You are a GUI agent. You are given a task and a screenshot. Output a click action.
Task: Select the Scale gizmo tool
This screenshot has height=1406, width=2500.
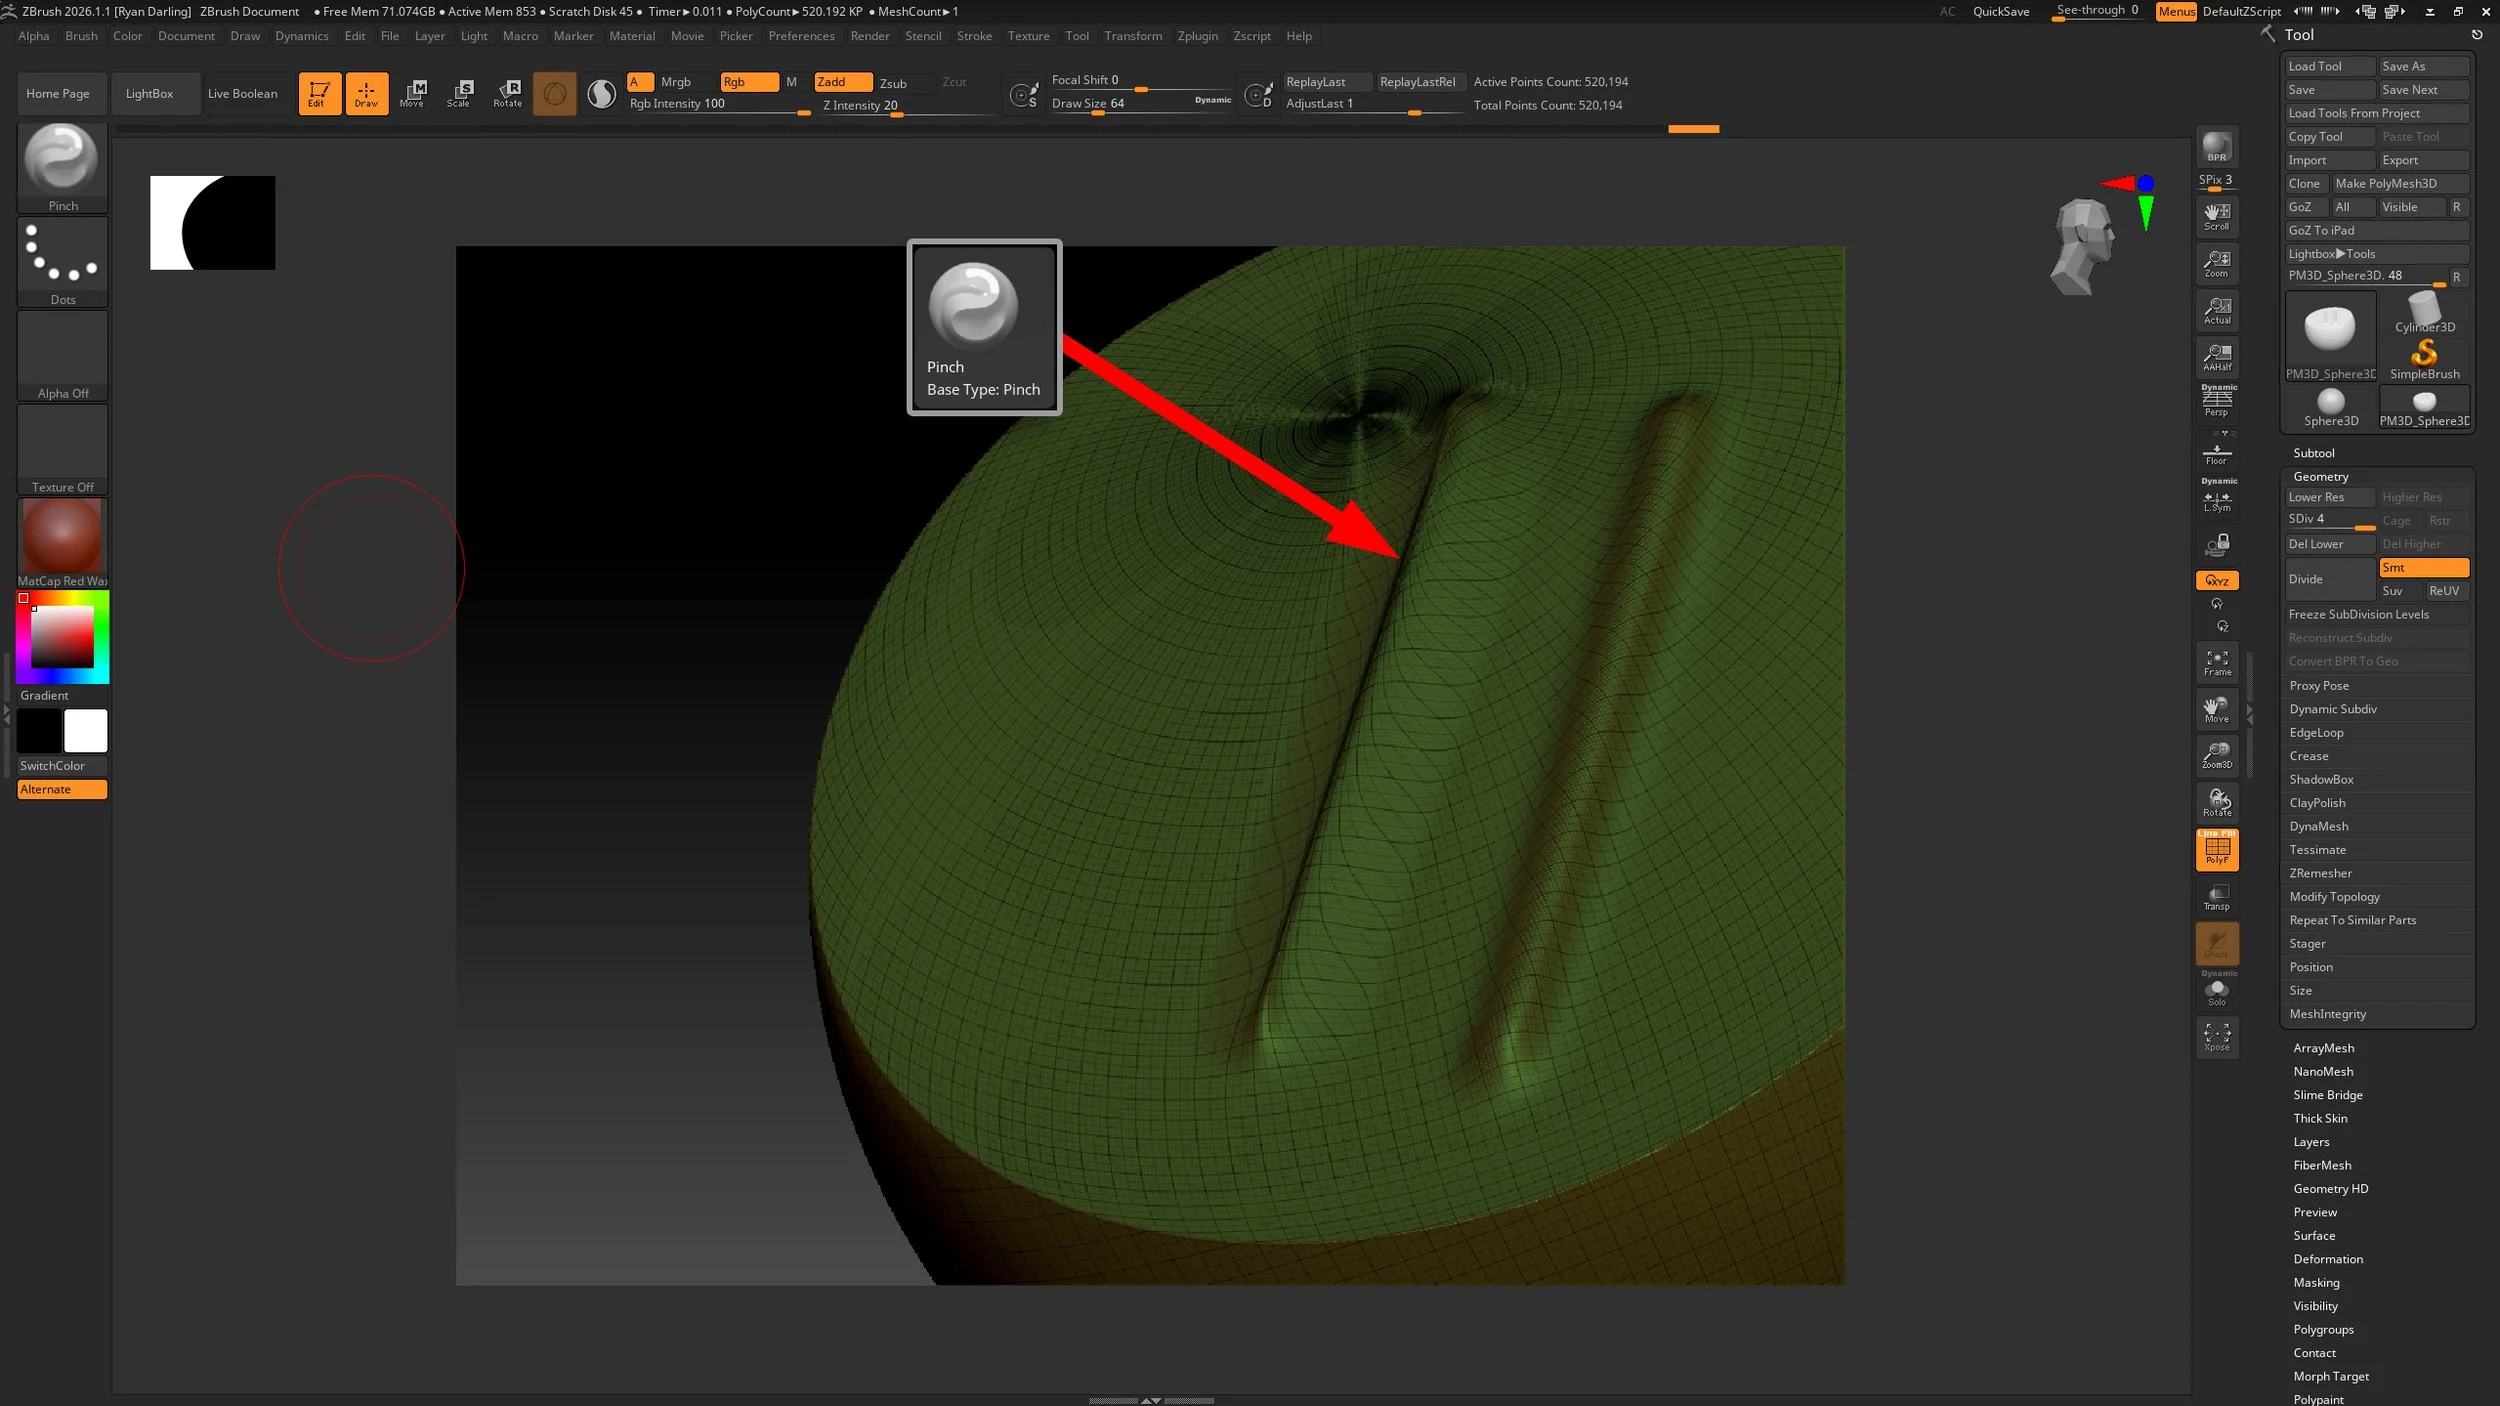tap(459, 93)
